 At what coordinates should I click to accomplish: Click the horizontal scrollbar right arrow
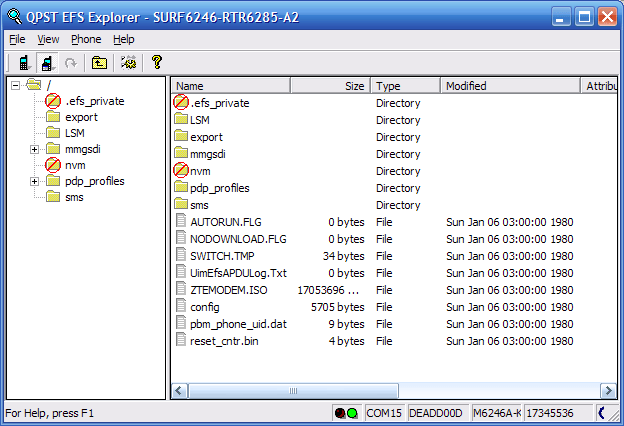[608, 391]
